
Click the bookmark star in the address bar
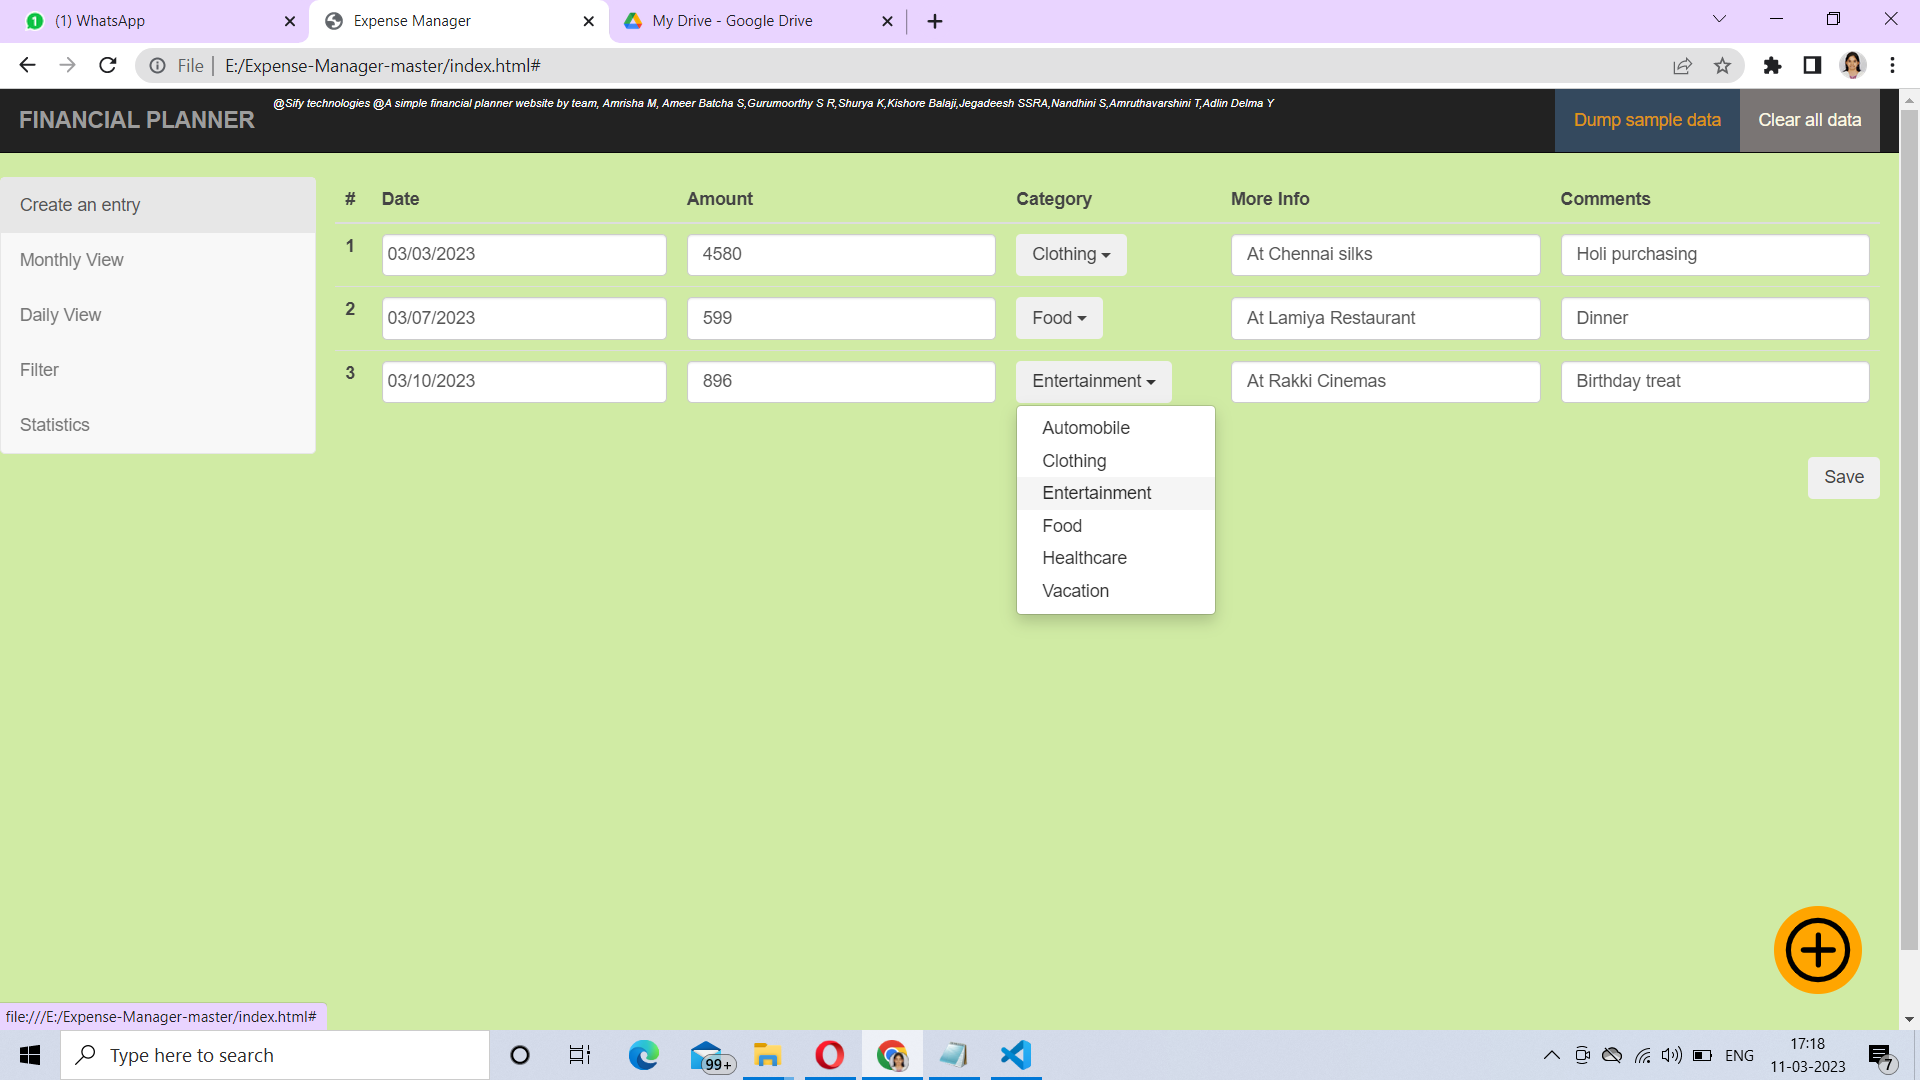coord(1722,65)
